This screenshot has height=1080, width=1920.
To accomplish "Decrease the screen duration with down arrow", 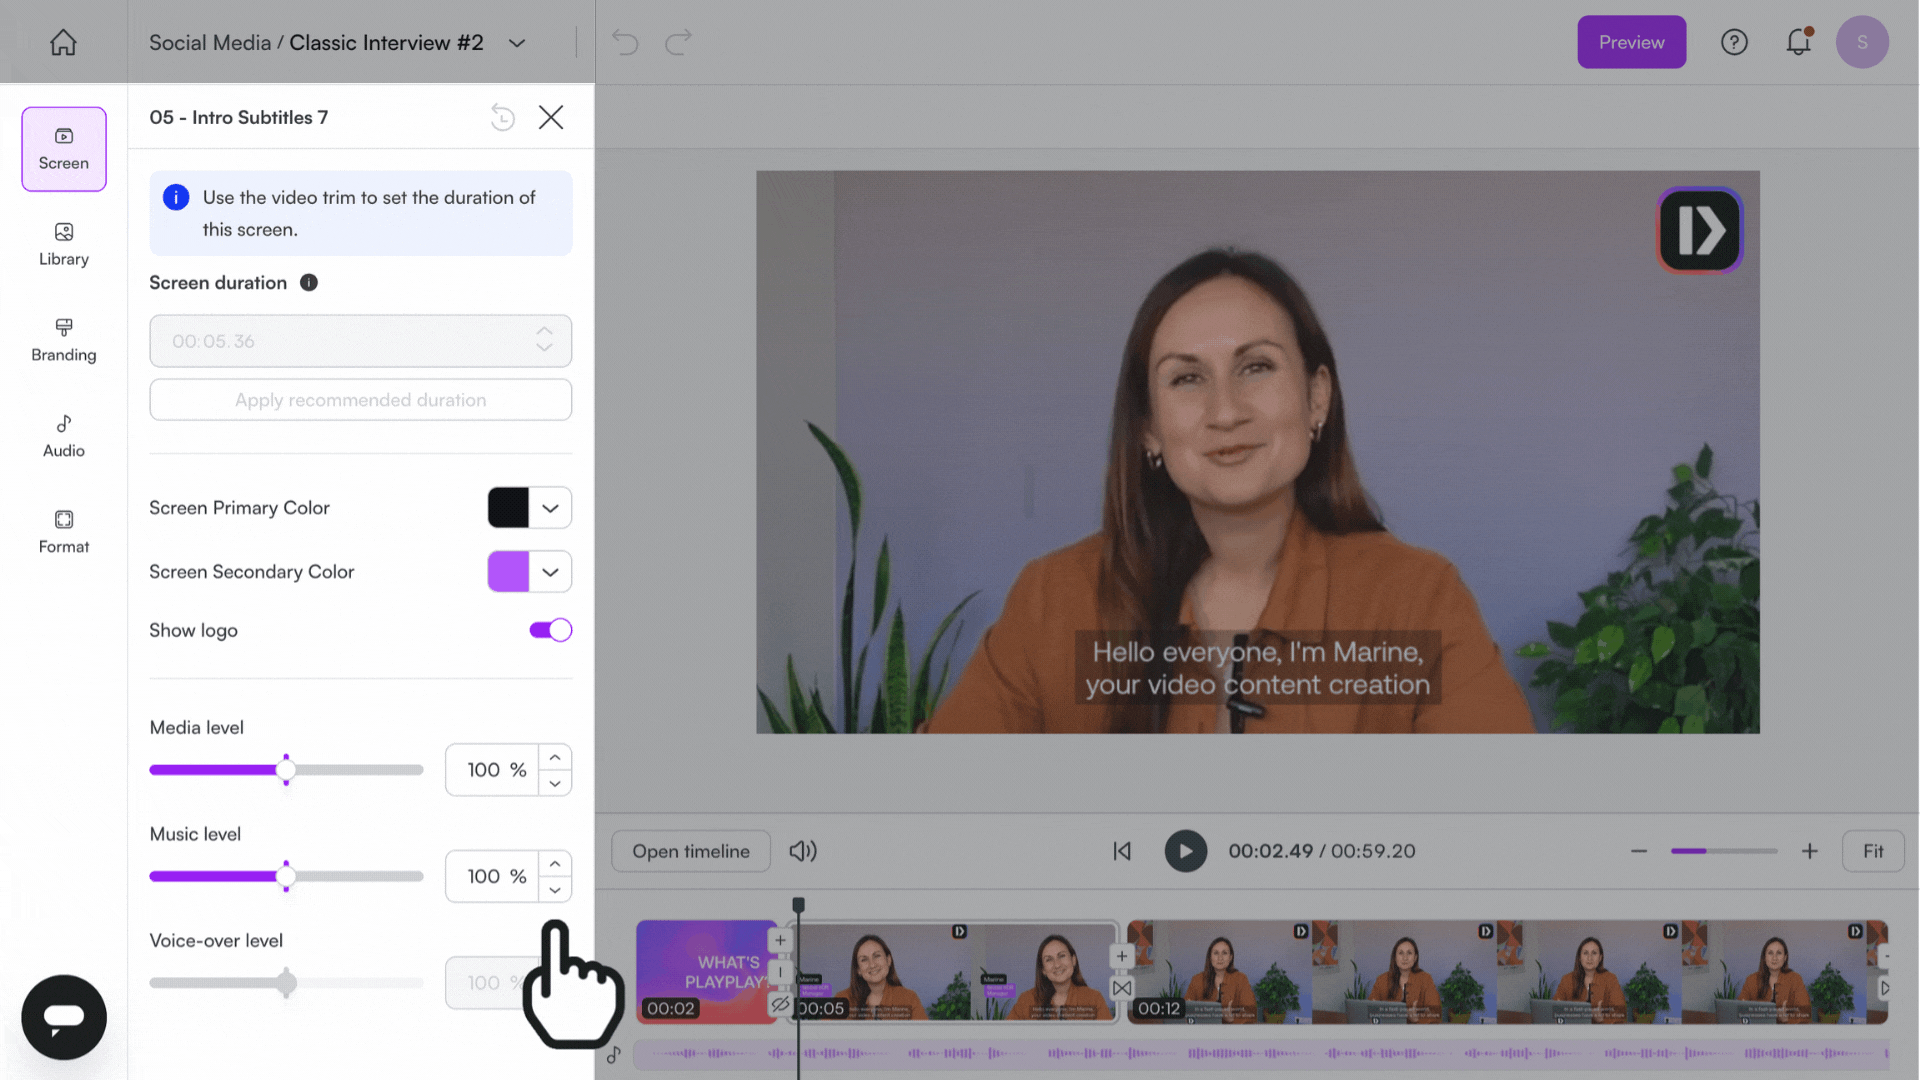I will click(544, 348).
